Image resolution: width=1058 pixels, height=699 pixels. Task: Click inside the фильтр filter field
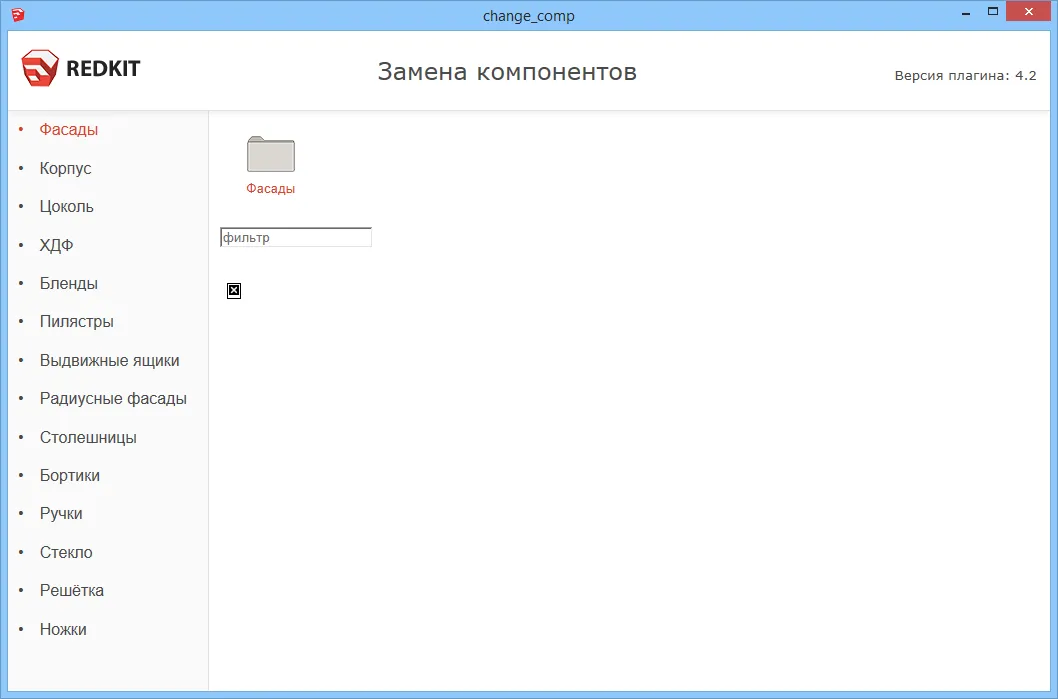(295, 236)
